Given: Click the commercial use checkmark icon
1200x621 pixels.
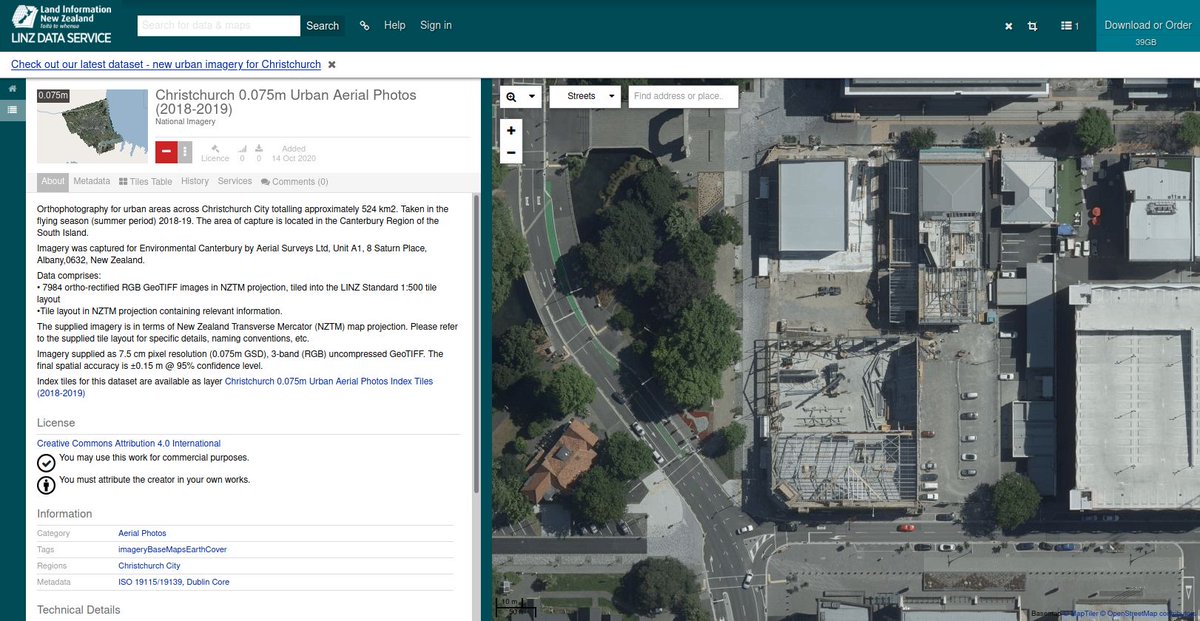Looking at the screenshot, I should (x=46, y=462).
